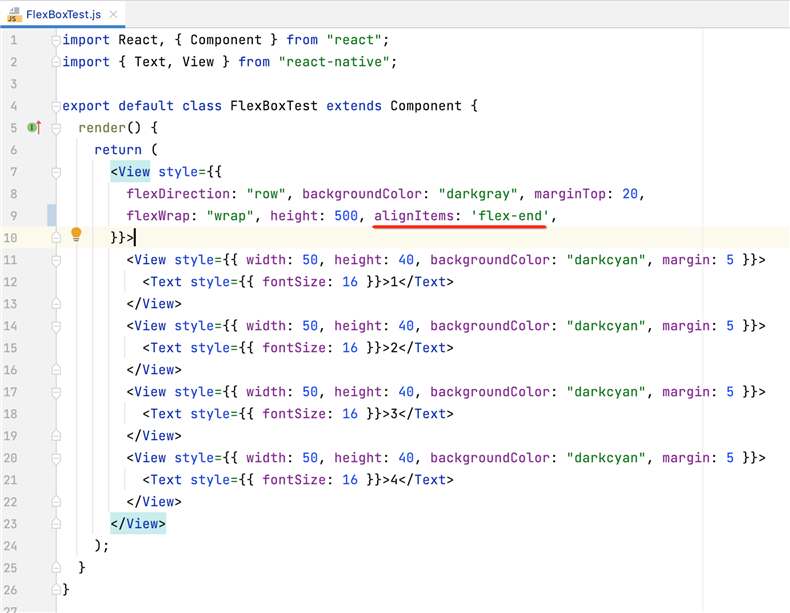The image size is (790, 613).
Task: Select the FlexBoxTest.js tab
Action: click(x=63, y=15)
